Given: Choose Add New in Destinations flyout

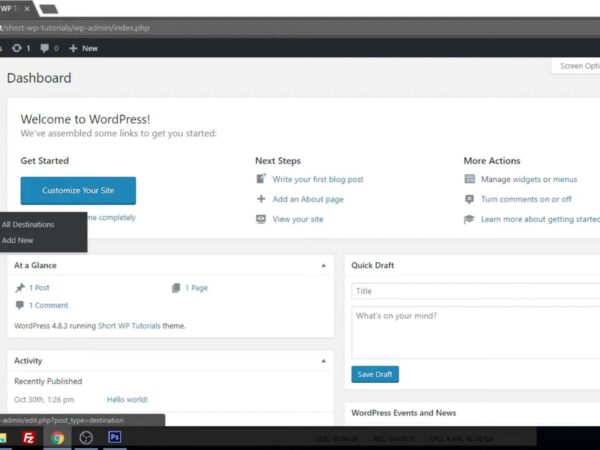Looking at the screenshot, I should [x=17, y=240].
